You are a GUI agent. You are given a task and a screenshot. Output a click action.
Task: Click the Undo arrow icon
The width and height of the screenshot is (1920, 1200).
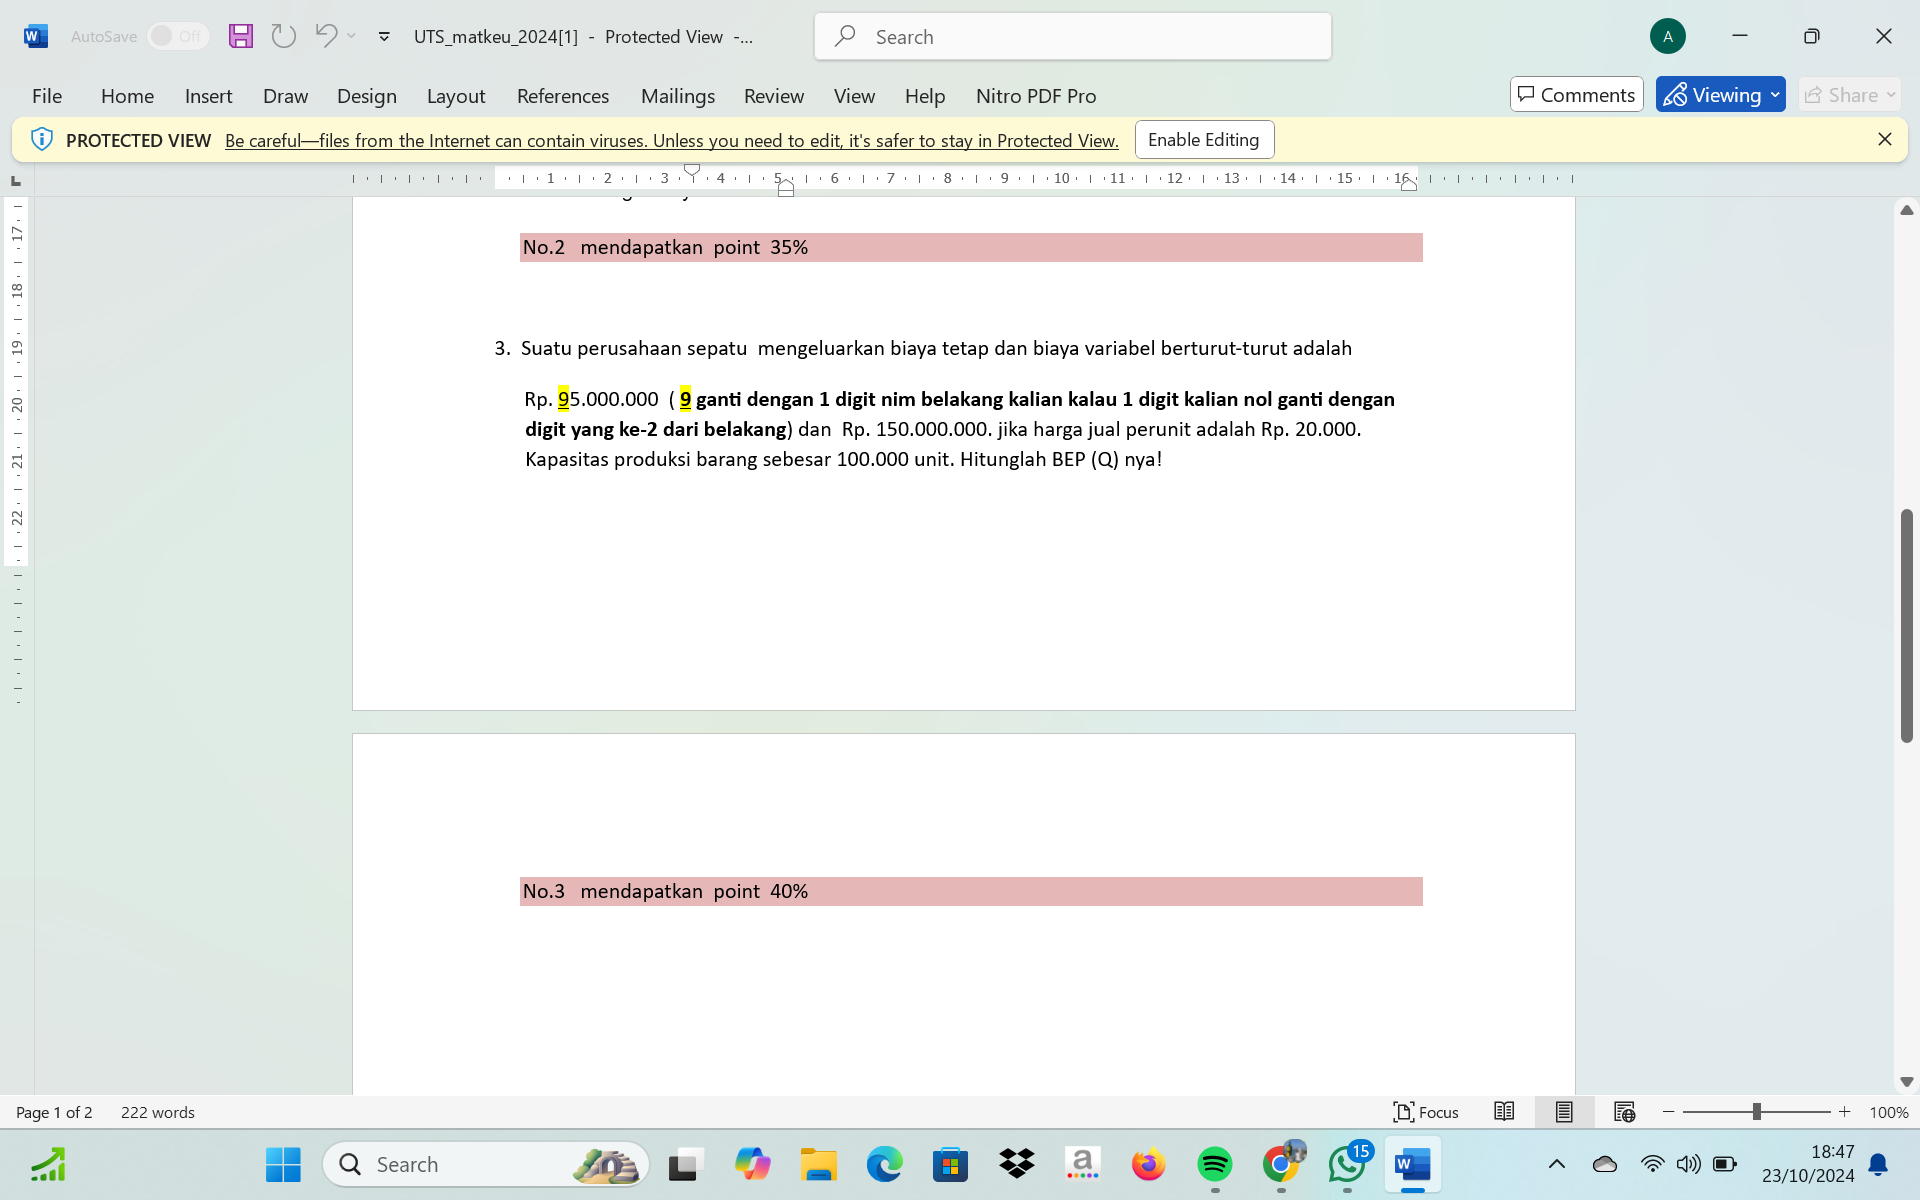(x=326, y=36)
